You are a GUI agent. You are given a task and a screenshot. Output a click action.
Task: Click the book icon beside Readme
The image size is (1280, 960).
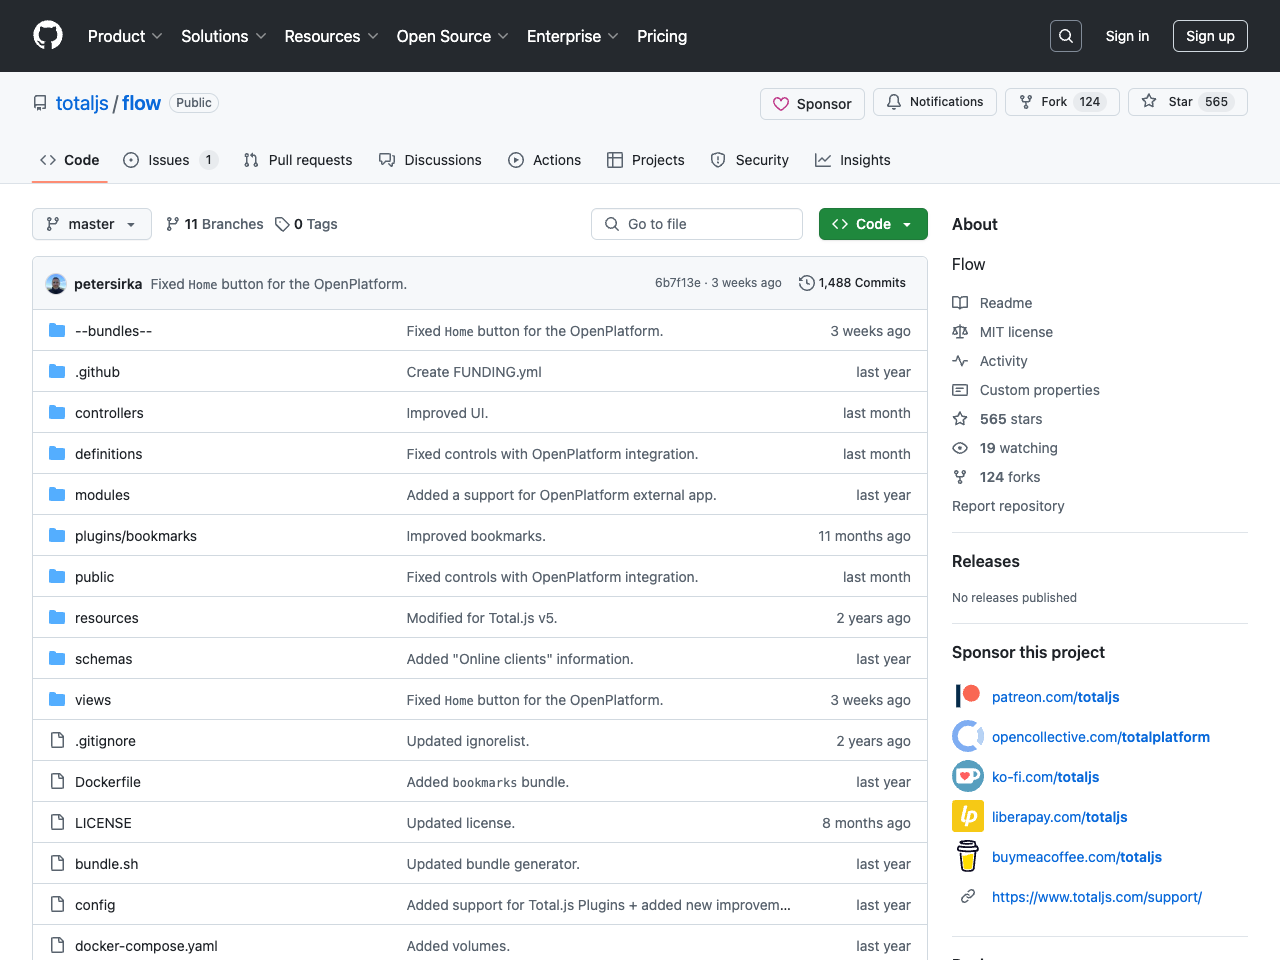[960, 303]
